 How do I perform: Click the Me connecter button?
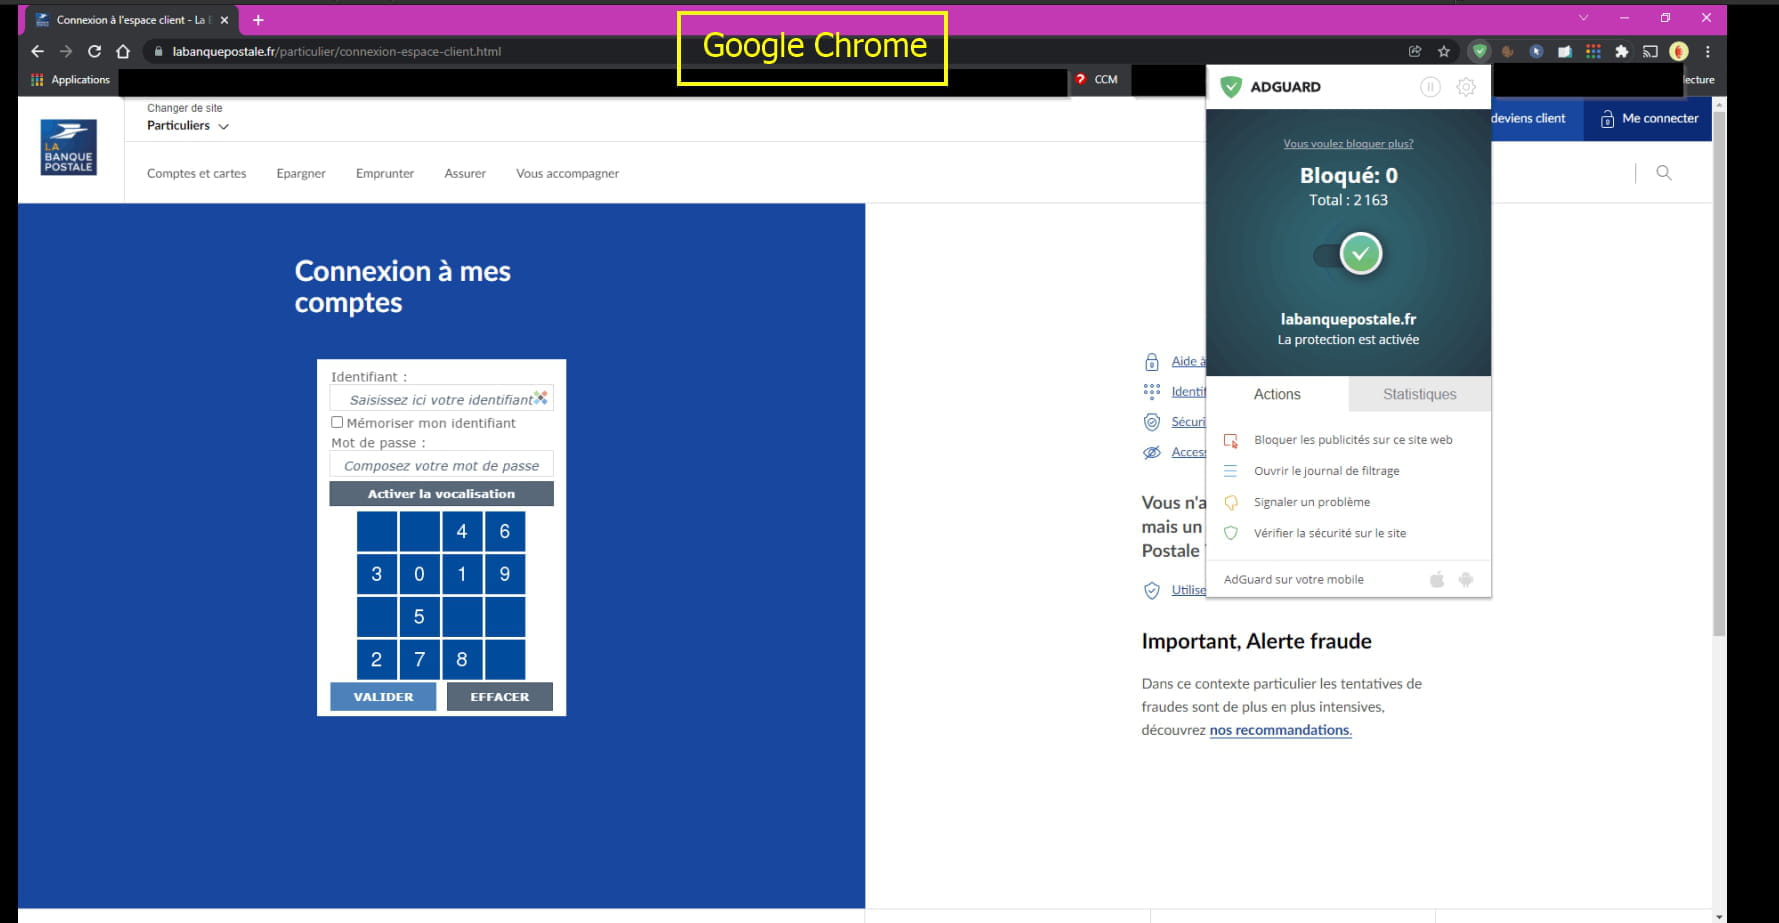(x=1648, y=119)
